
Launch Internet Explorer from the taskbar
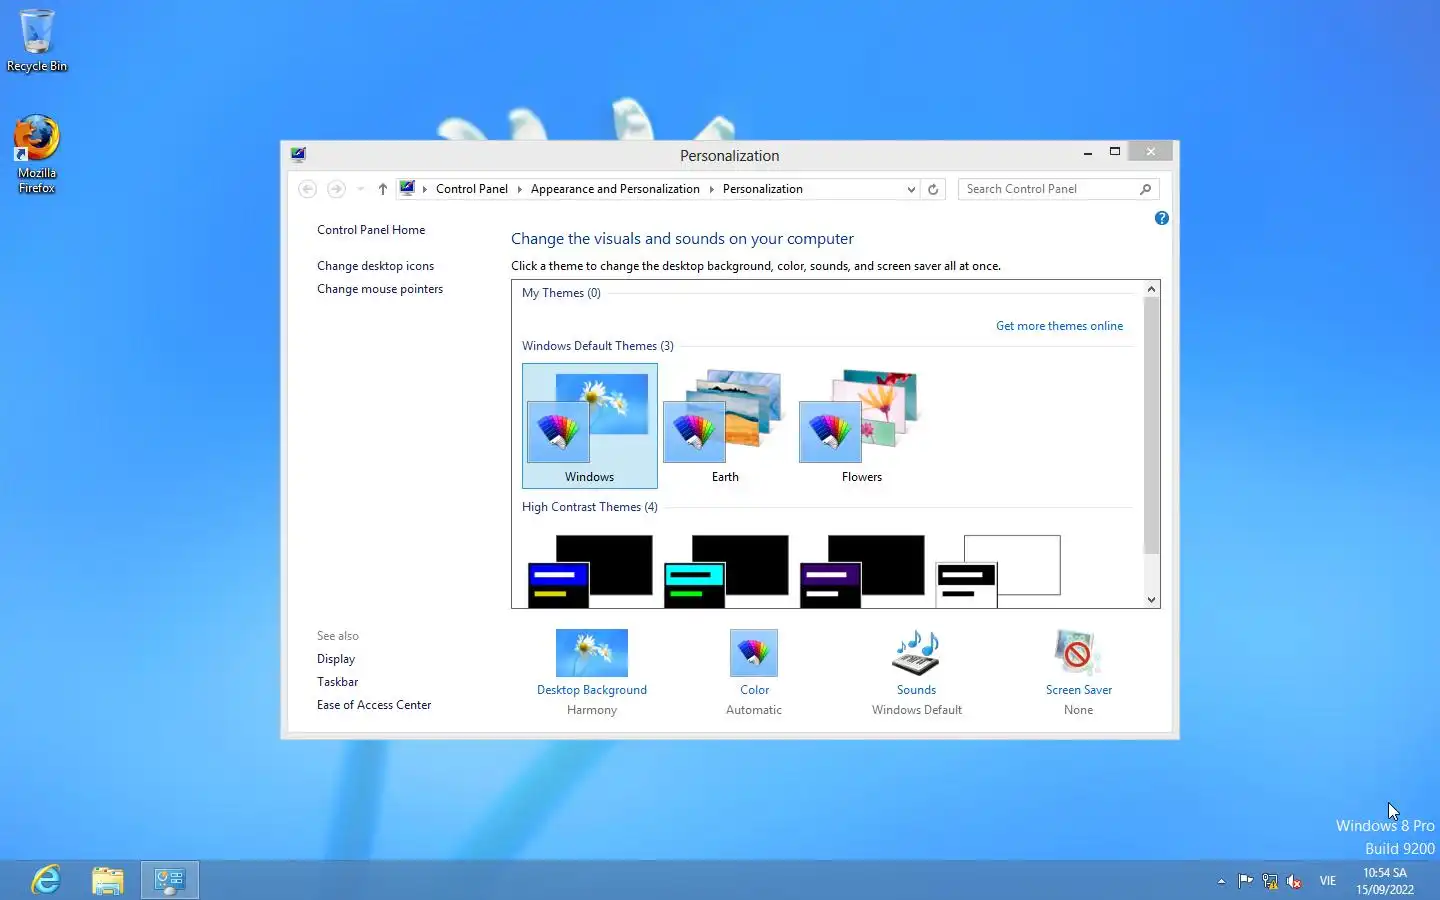[46, 880]
